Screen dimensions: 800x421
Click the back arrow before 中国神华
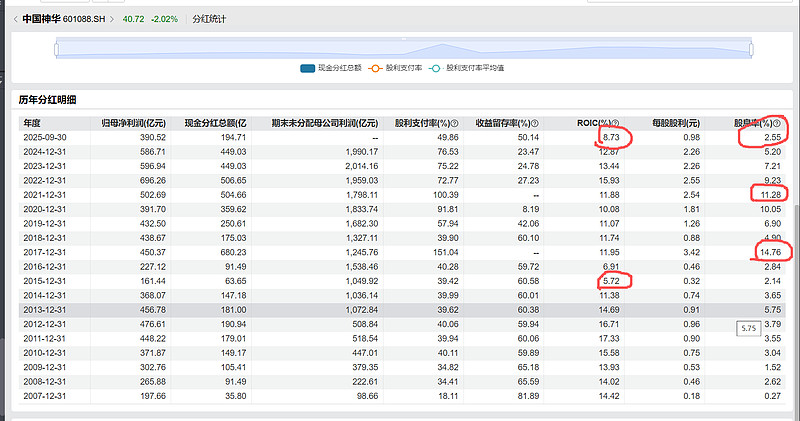12,18
